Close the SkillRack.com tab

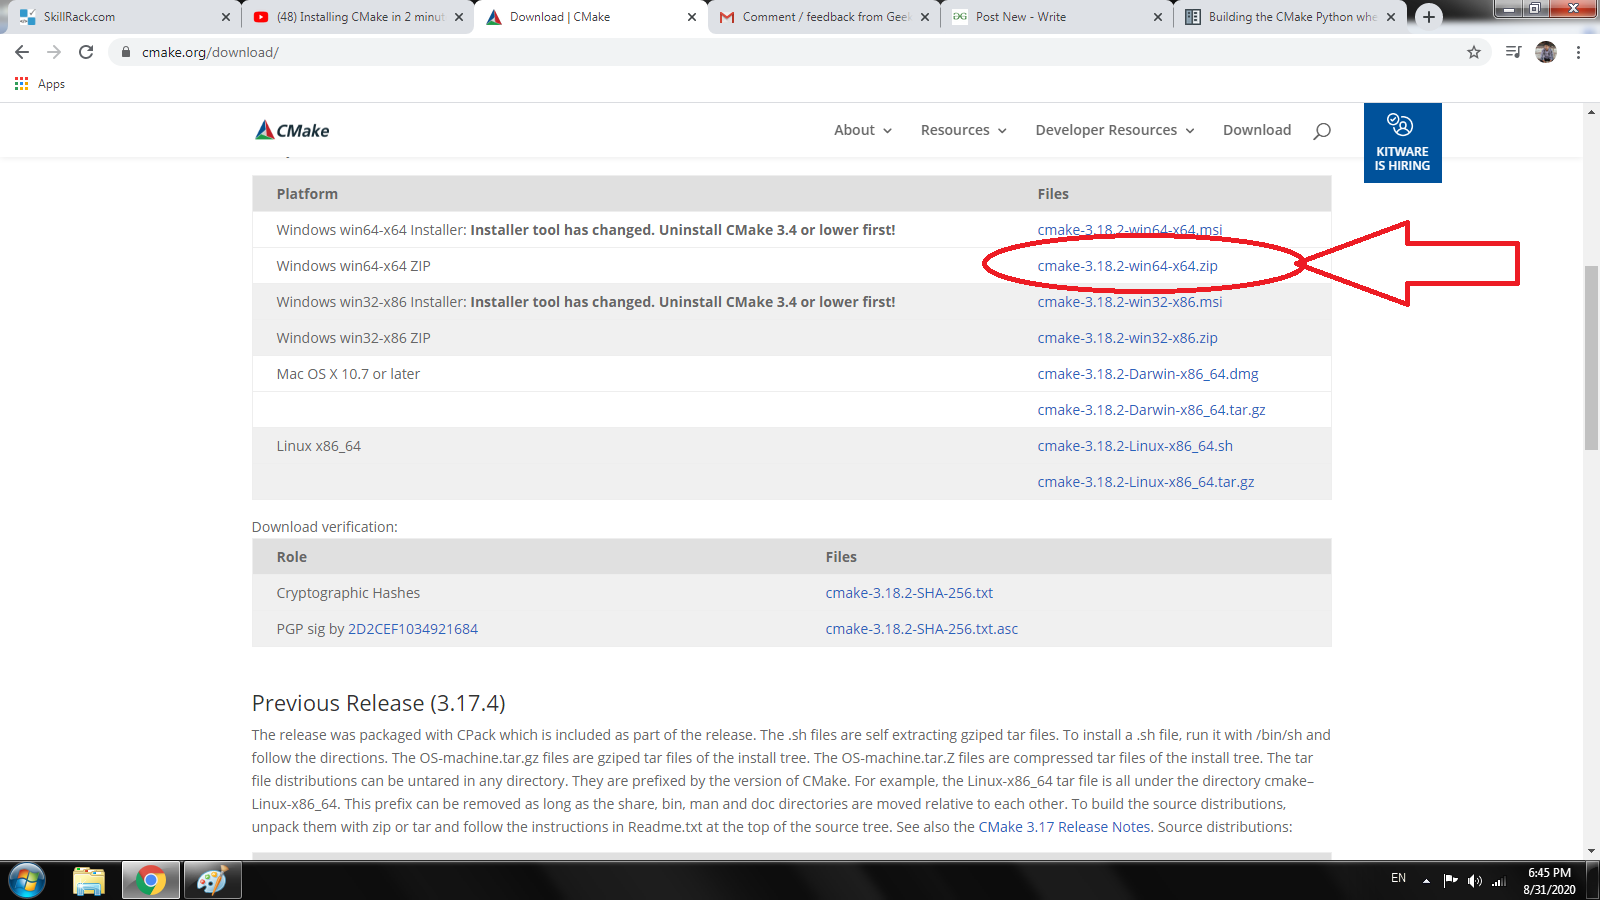pyautogui.click(x=225, y=17)
